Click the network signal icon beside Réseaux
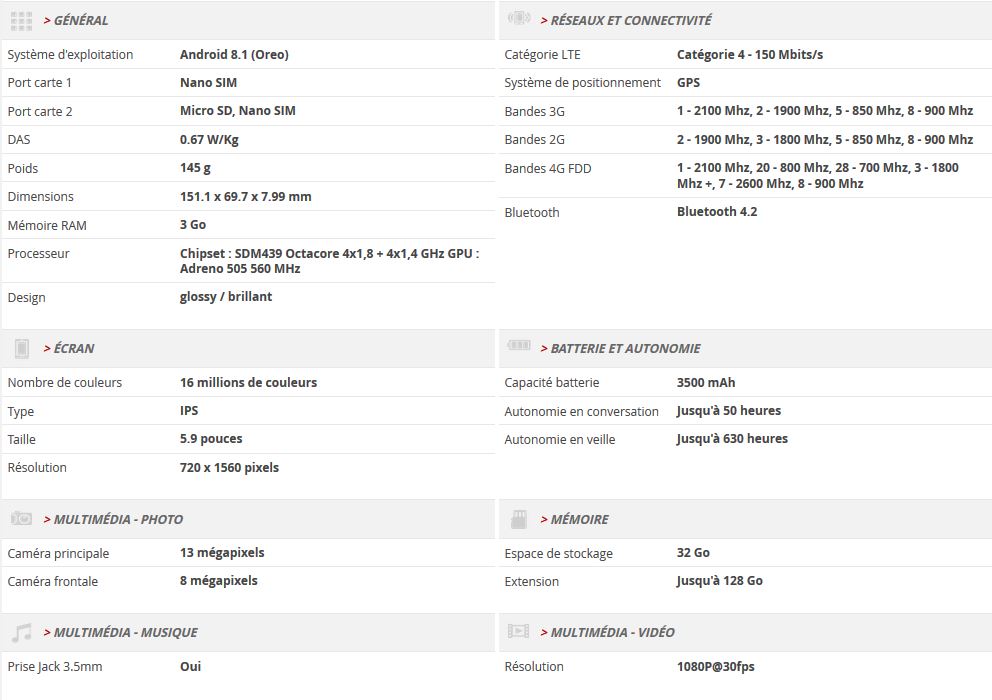 coord(519,18)
